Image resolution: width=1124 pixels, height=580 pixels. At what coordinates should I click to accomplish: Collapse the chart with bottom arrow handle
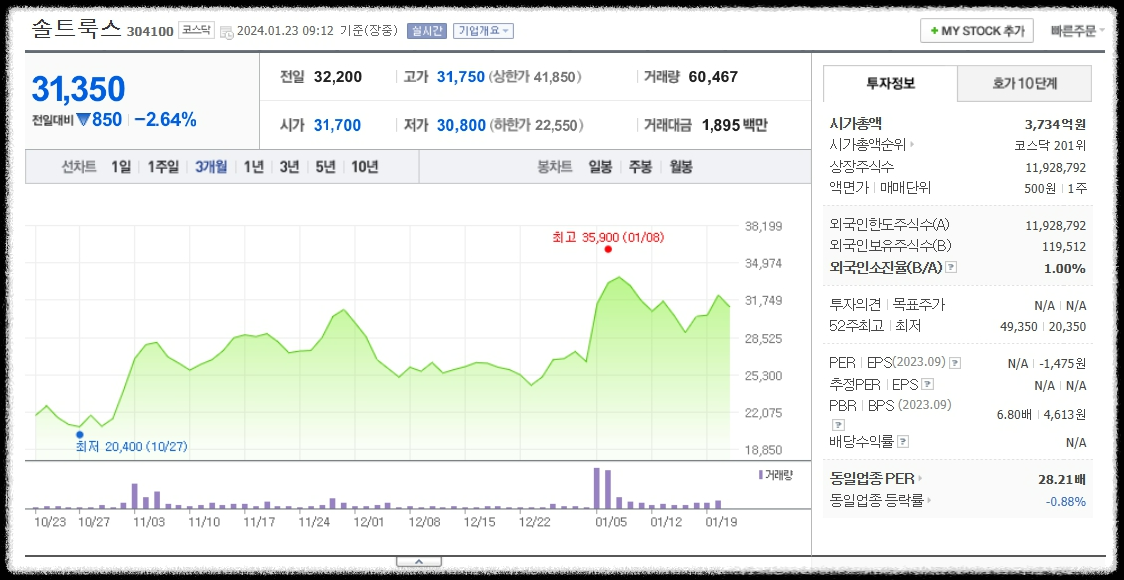pos(419,561)
